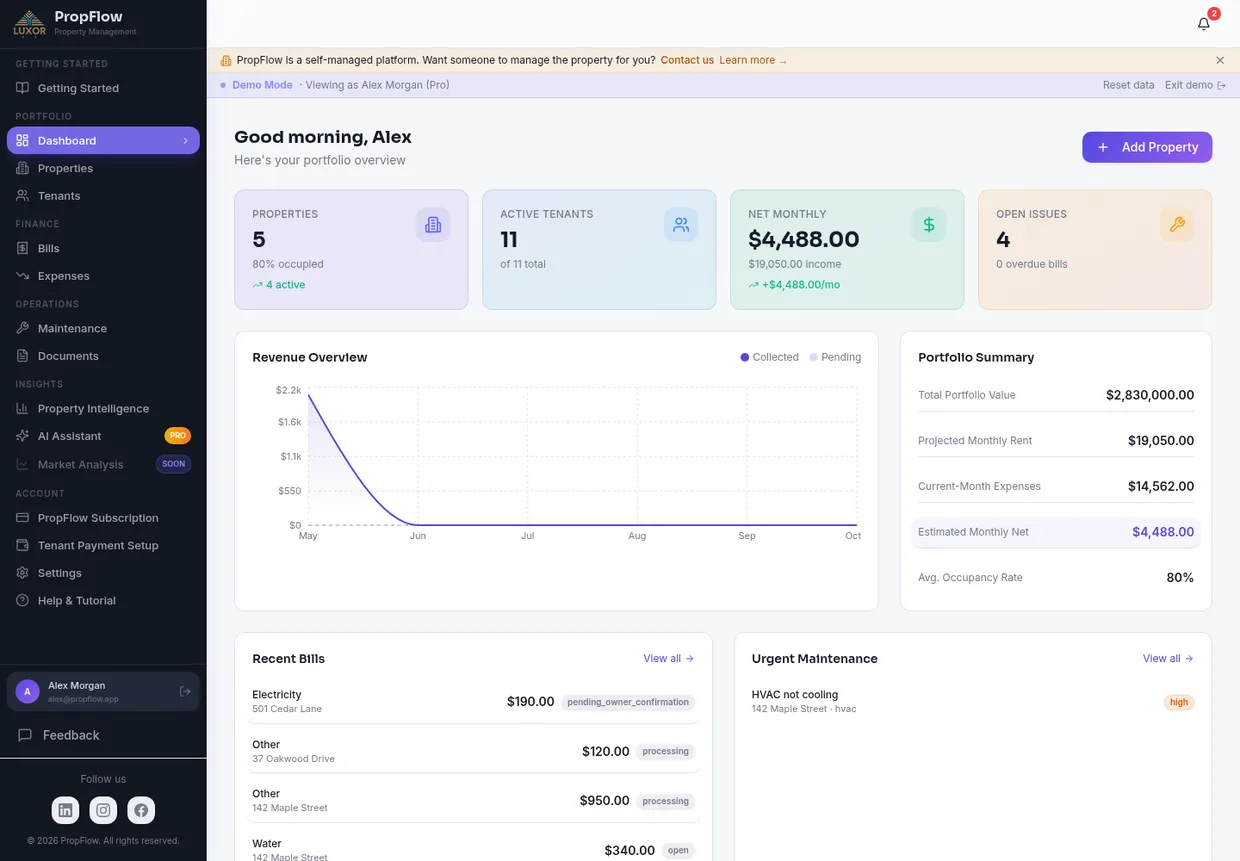This screenshot has width=1240, height=861.
Task: Click the Settings gear icon
Action: coord(22,573)
